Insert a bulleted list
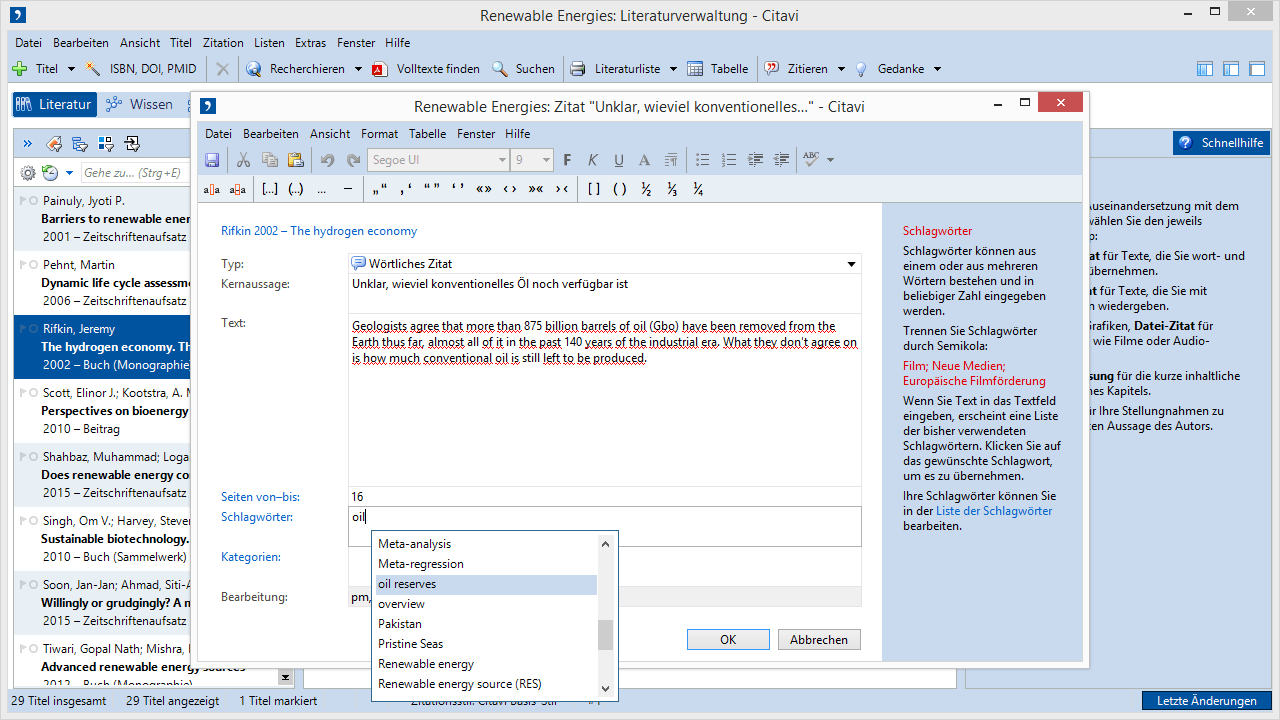Viewport: 1280px width, 720px height. (x=703, y=160)
